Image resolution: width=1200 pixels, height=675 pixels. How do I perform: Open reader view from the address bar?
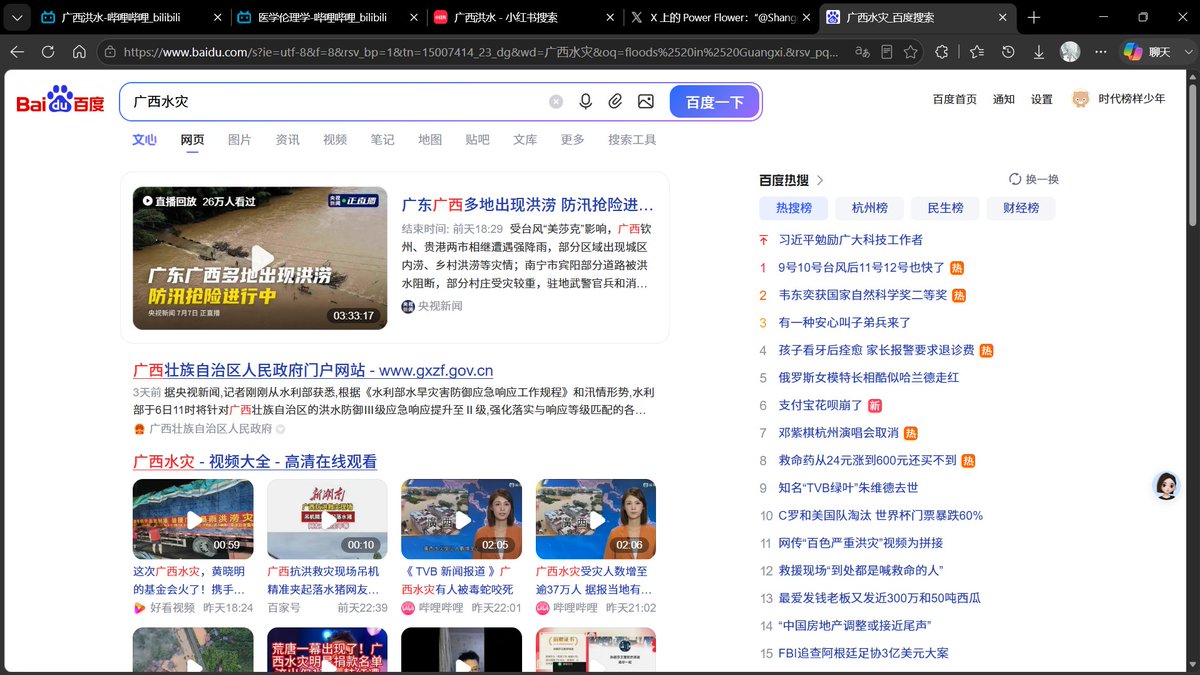(886, 52)
